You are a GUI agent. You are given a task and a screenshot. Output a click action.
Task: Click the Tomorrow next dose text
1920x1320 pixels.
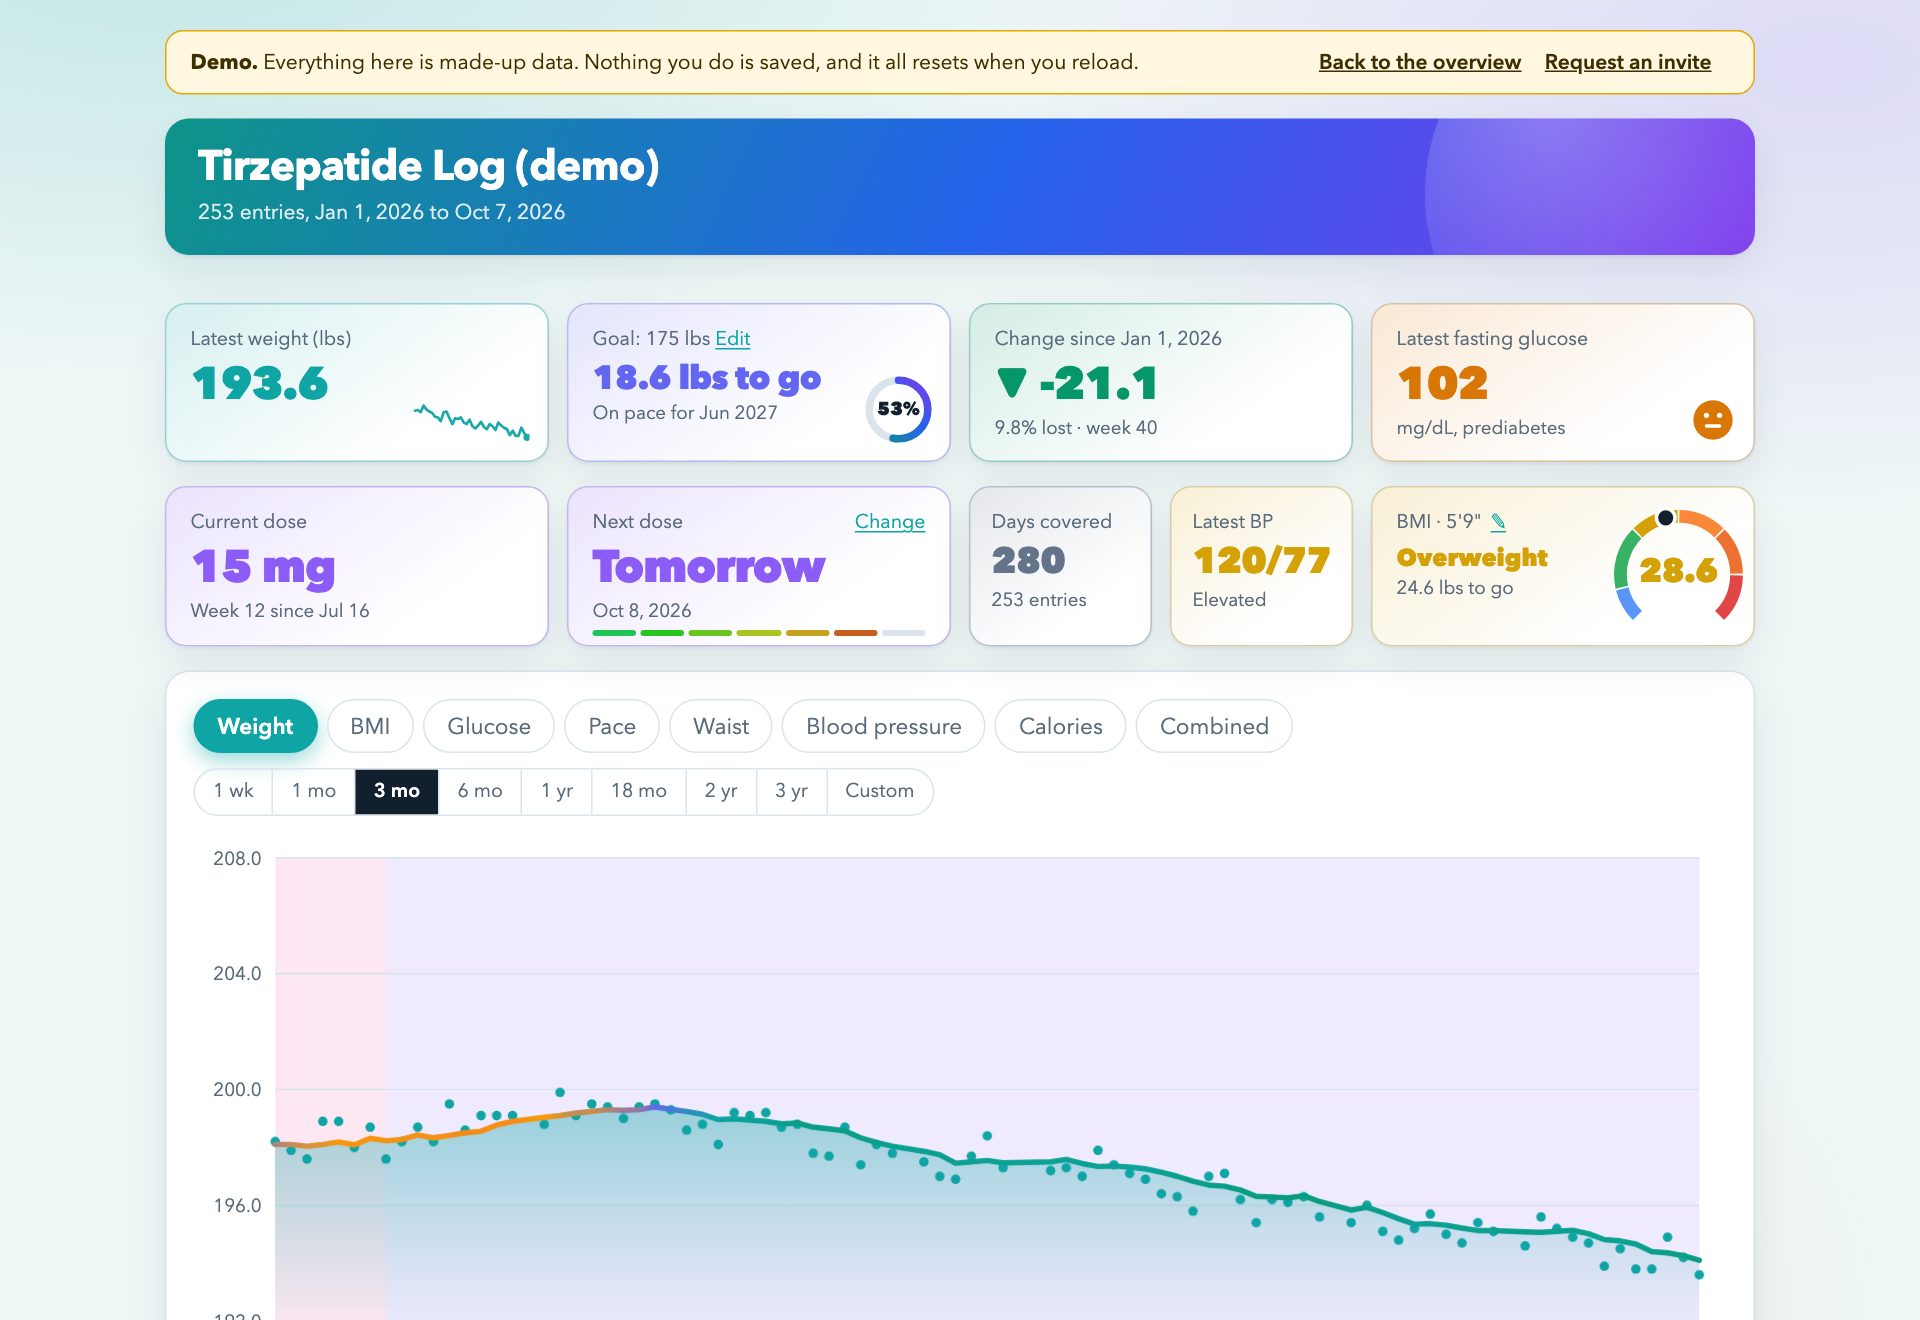709,567
